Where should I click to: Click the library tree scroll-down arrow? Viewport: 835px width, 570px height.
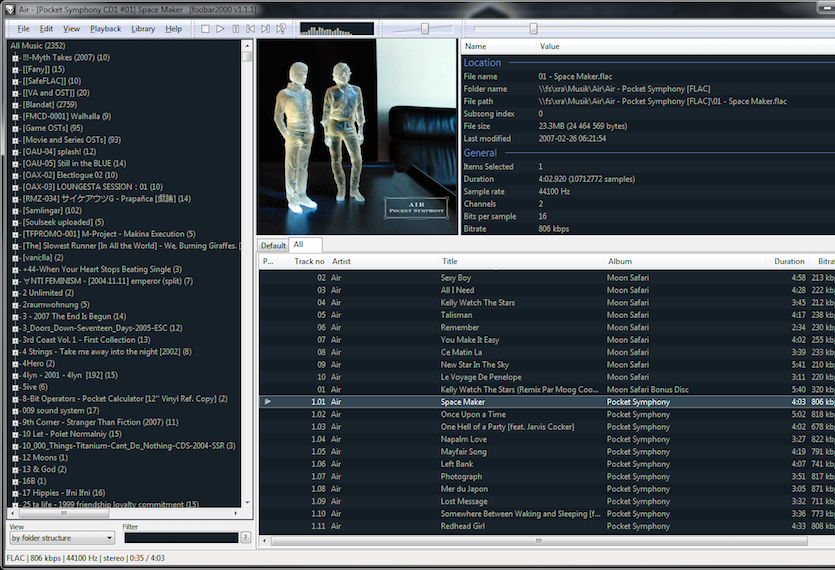(x=247, y=502)
